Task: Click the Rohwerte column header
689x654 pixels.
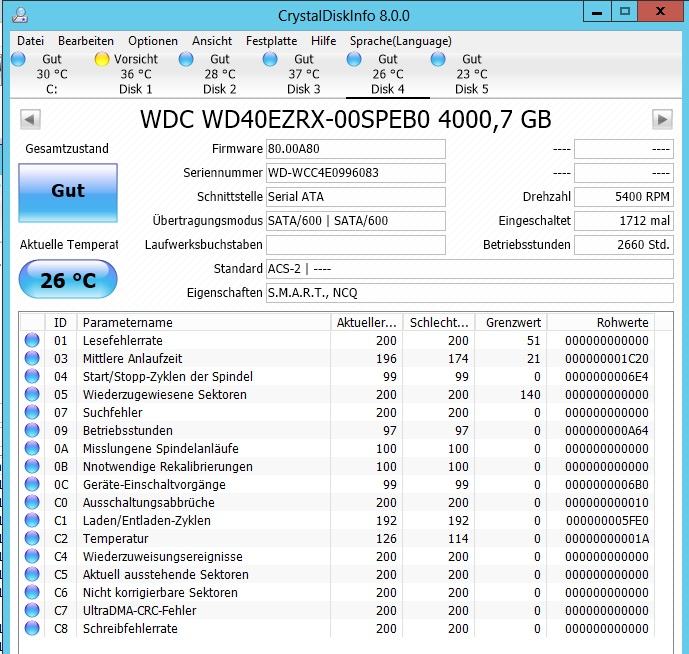Action: pos(601,323)
